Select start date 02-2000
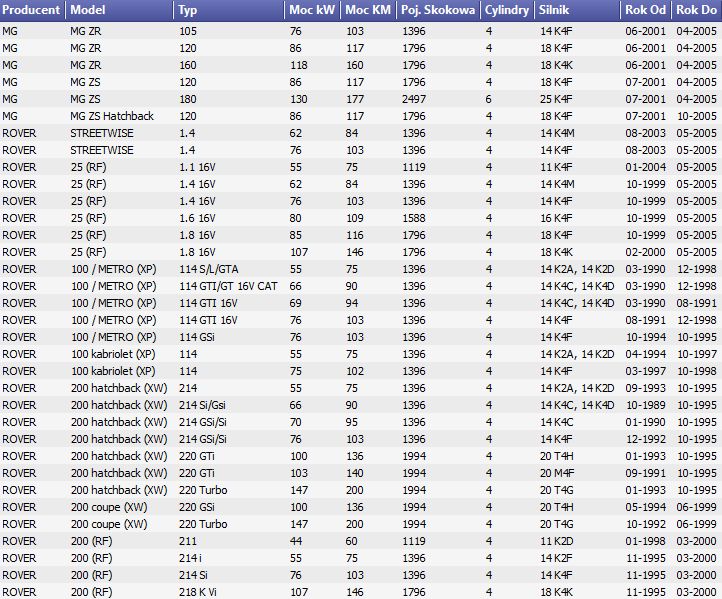Viewport: 722px width, 599px height. click(646, 252)
